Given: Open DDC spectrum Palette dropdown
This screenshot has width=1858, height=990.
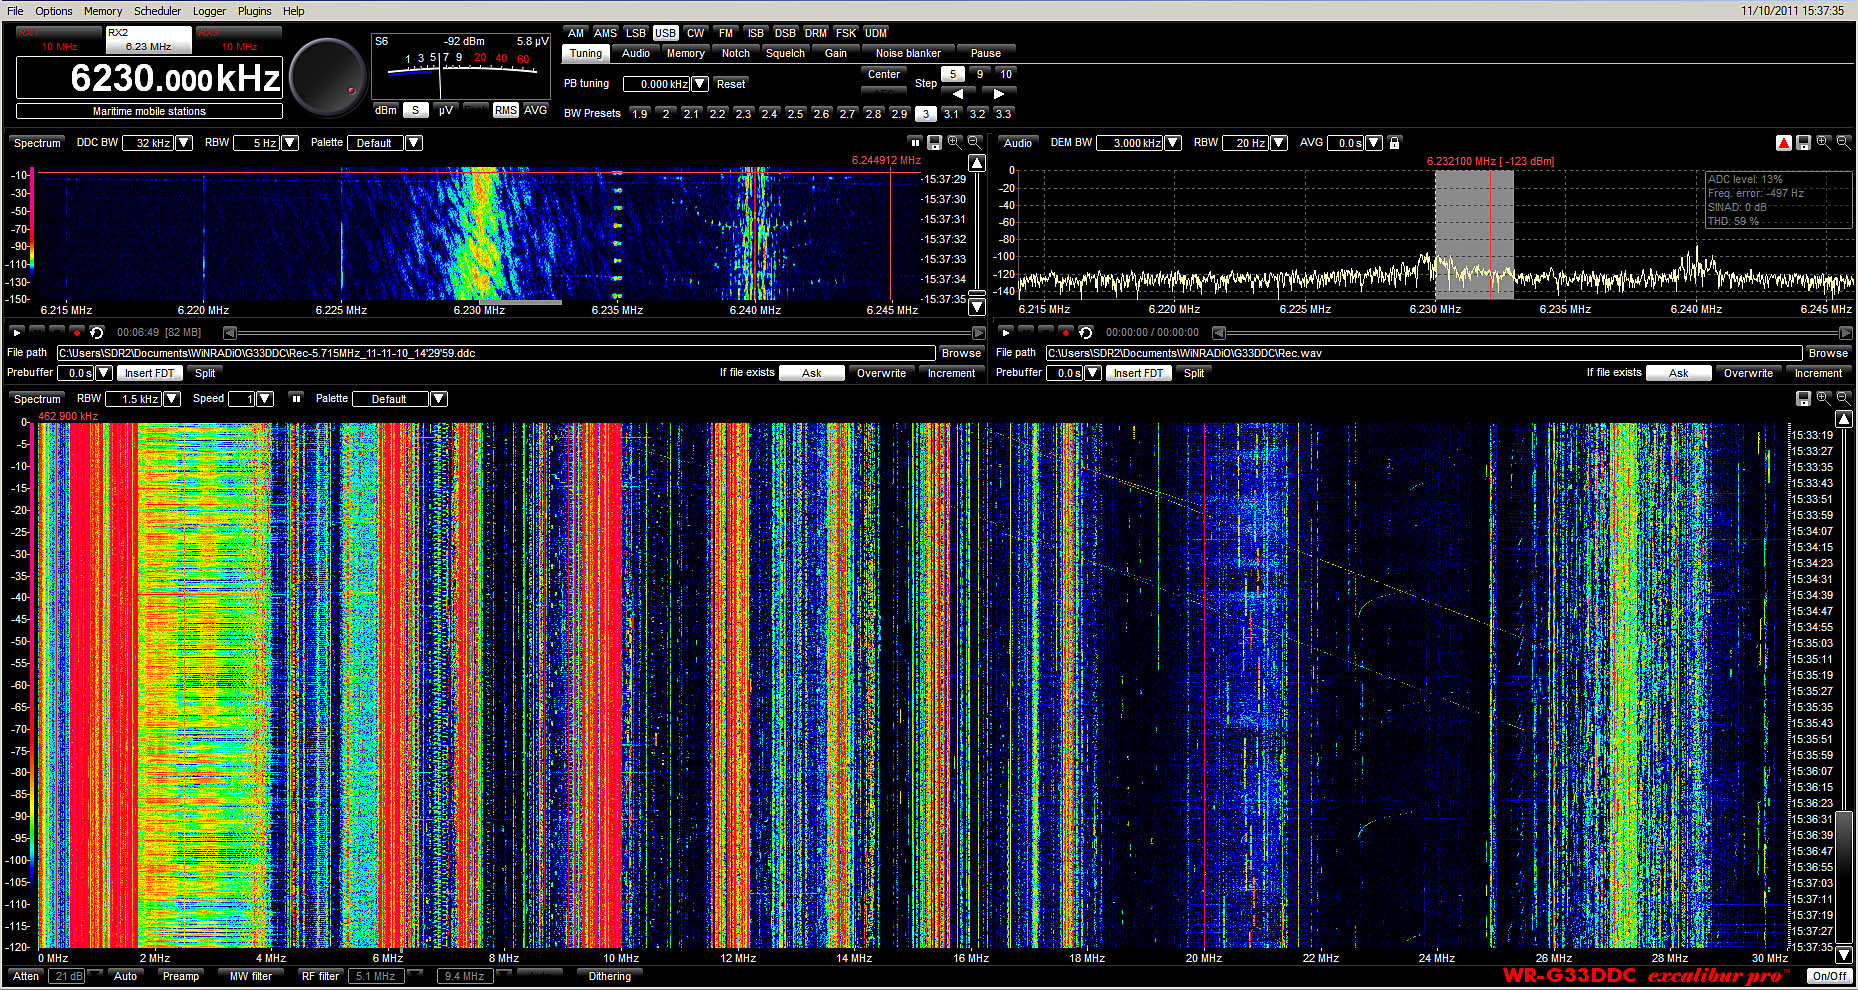Looking at the screenshot, I should click(x=413, y=143).
